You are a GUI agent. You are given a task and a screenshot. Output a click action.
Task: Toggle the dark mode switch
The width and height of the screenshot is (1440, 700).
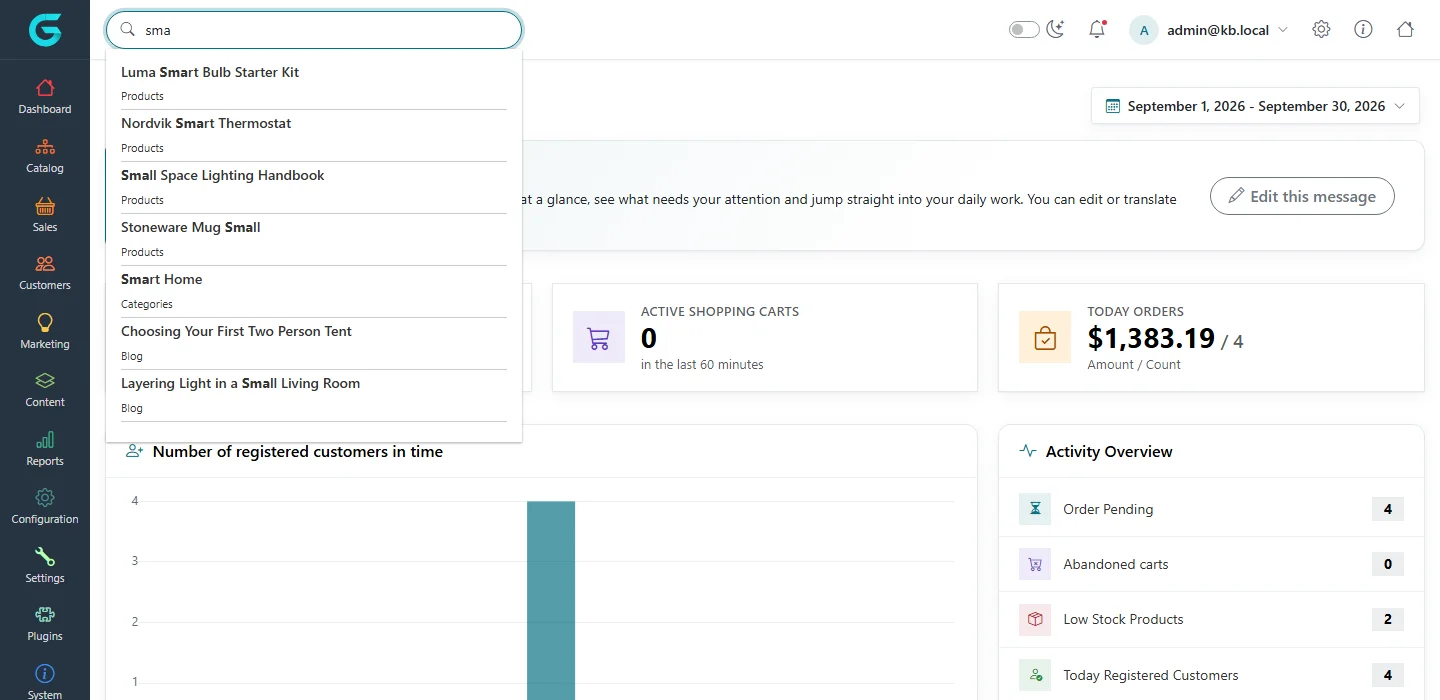(1024, 30)
